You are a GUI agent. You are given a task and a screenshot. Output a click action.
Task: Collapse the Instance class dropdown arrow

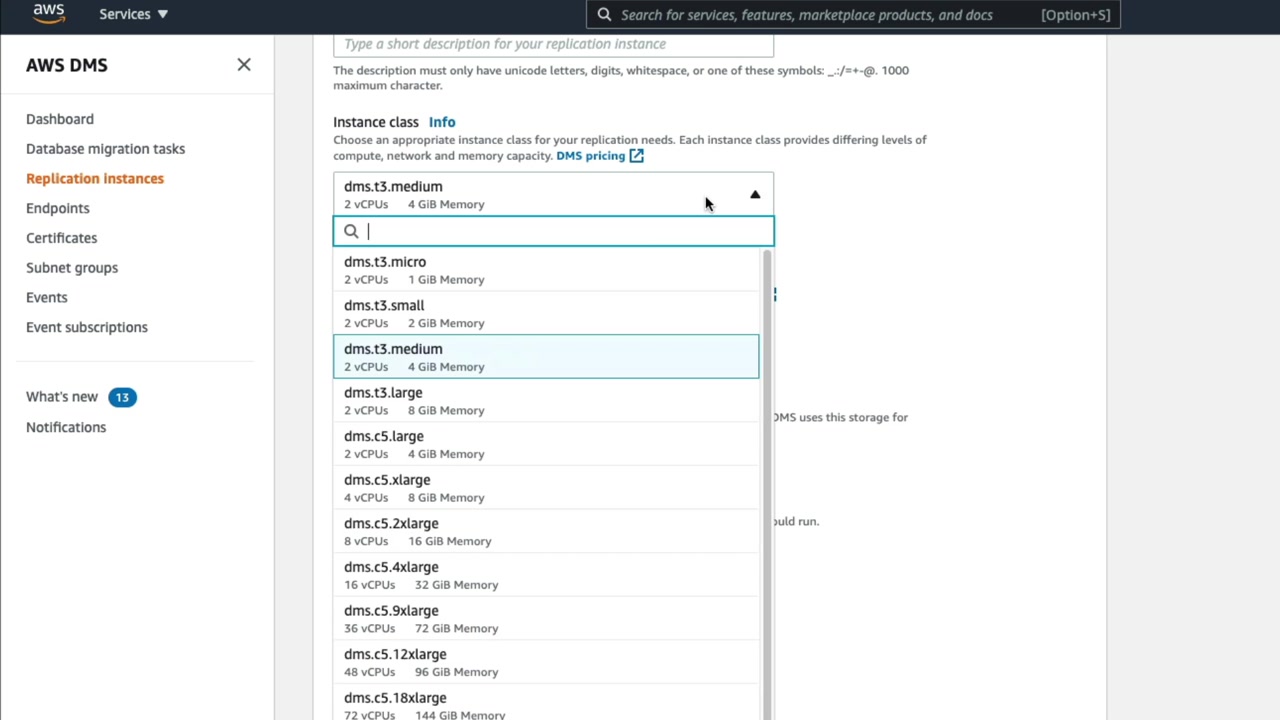coord(755,195)
